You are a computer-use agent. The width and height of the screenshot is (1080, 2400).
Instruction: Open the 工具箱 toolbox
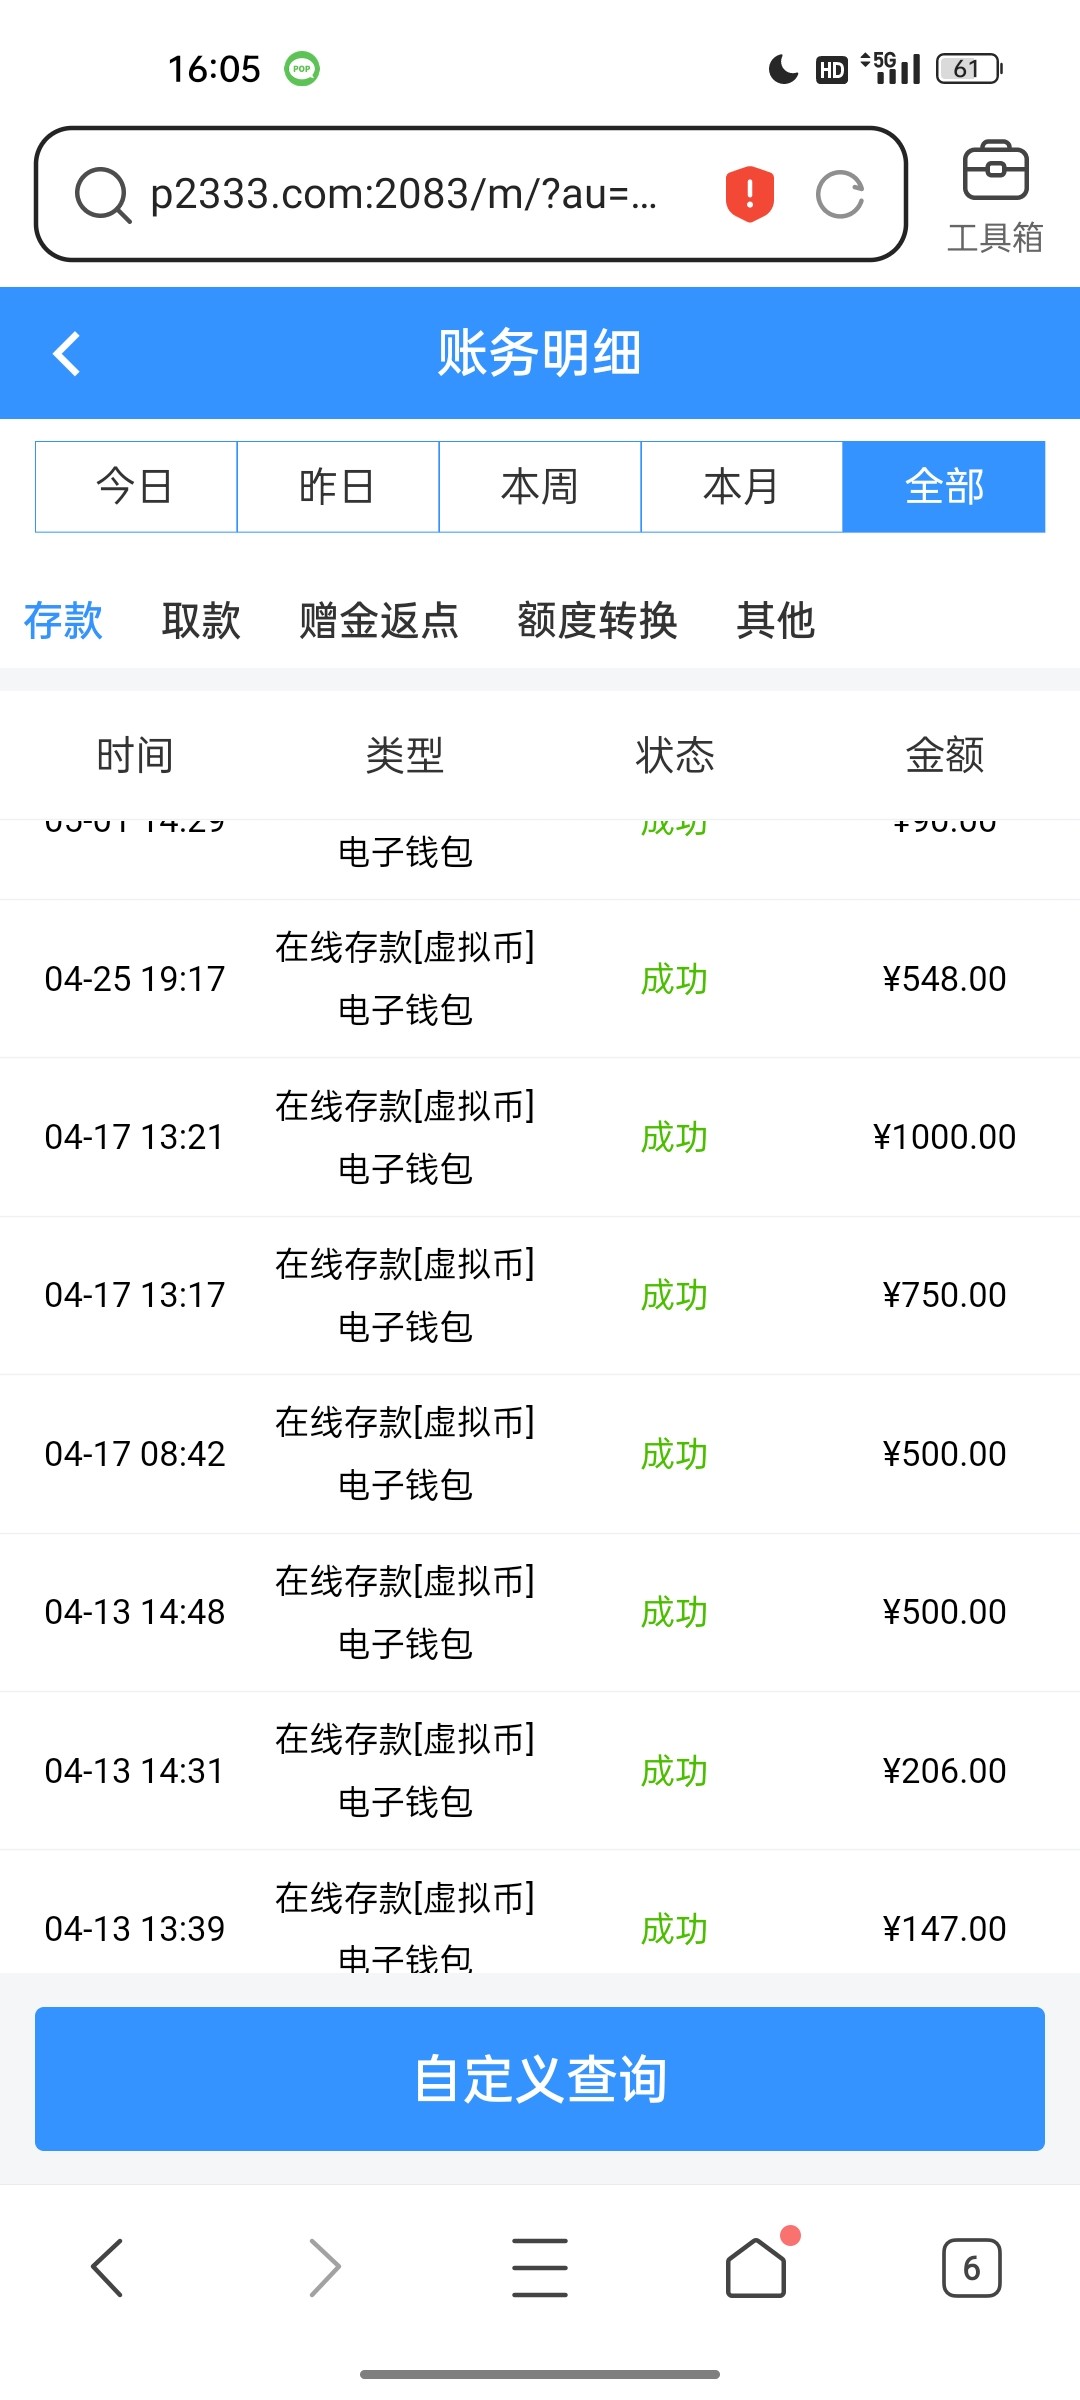[994, 196]
